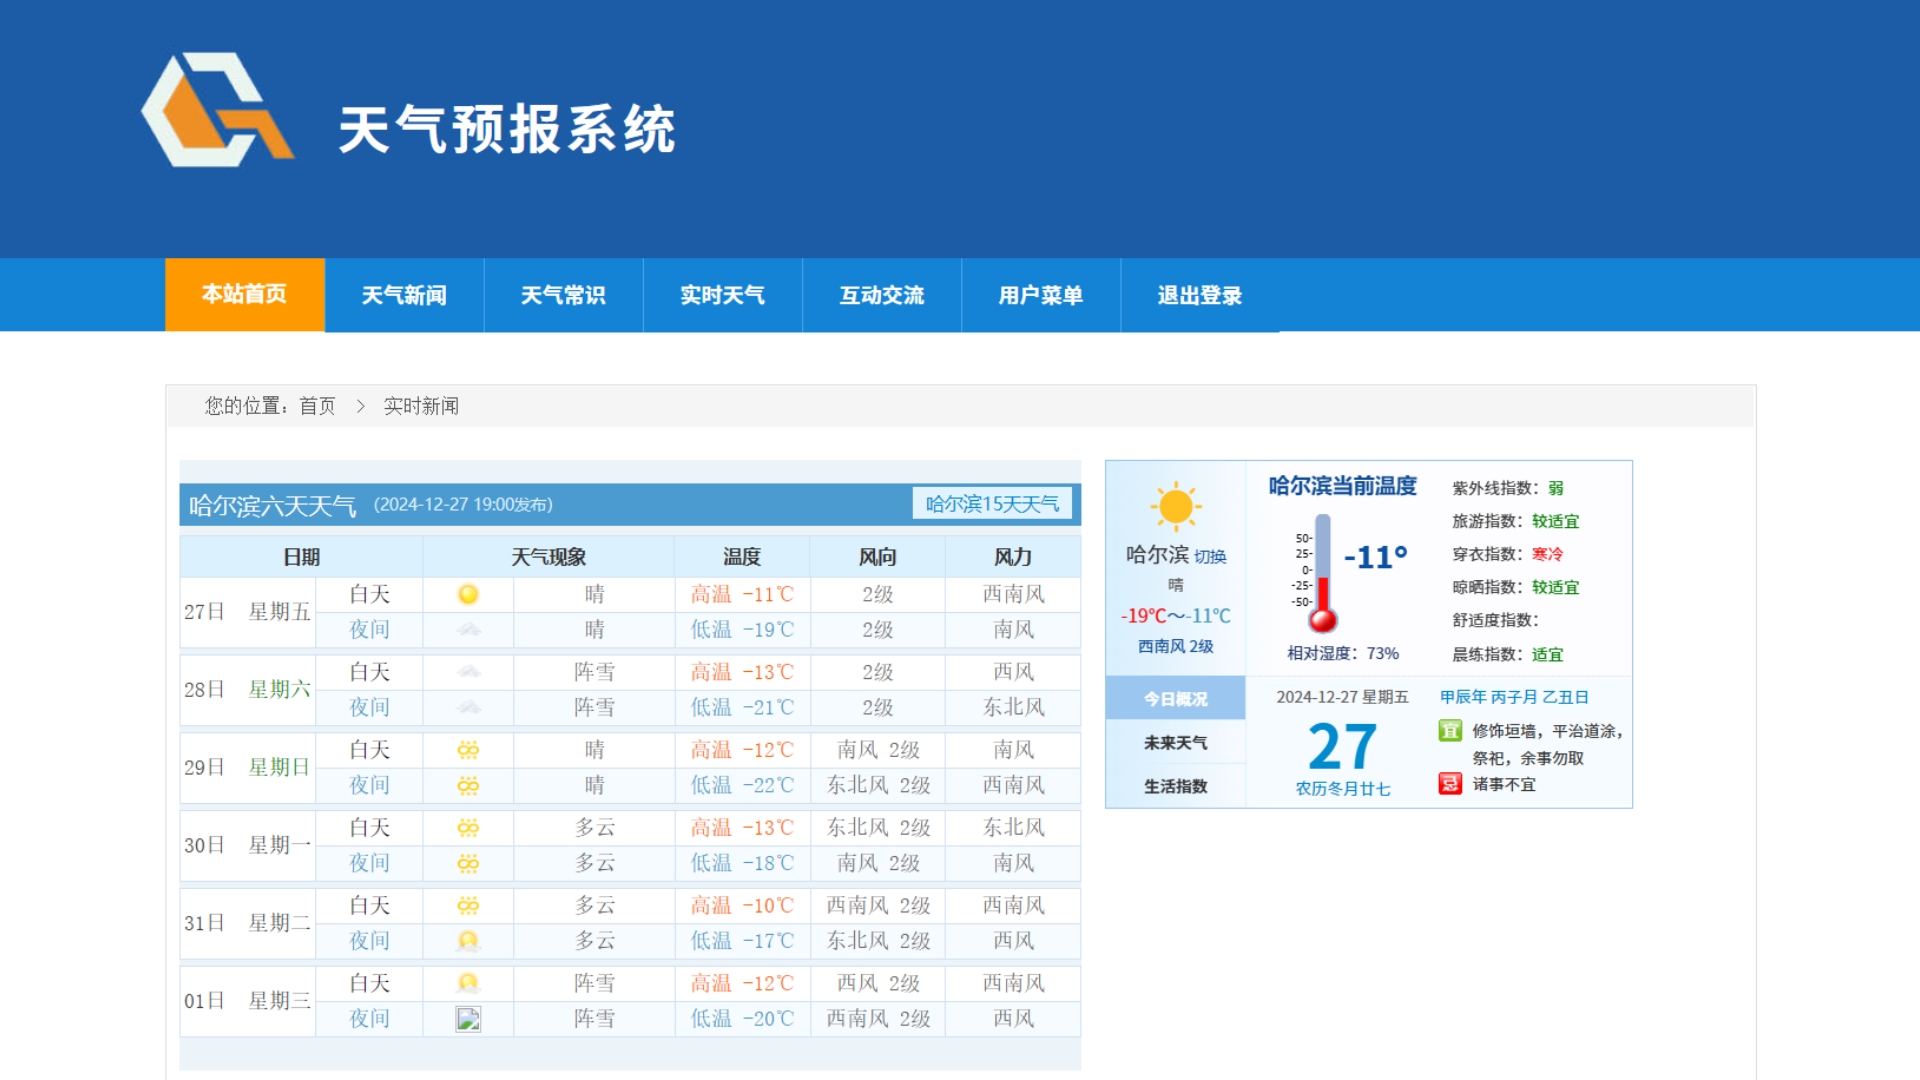Click the breadcrumb arrow separator
The width and height of the screenshot is (1920, 1080).
(x=360, y=406)
